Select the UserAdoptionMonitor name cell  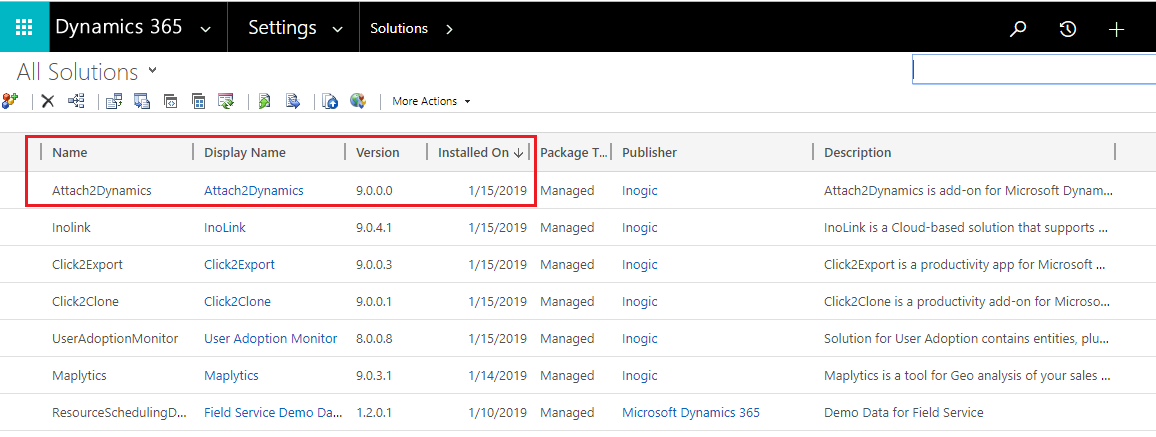(x=115, y=338)
